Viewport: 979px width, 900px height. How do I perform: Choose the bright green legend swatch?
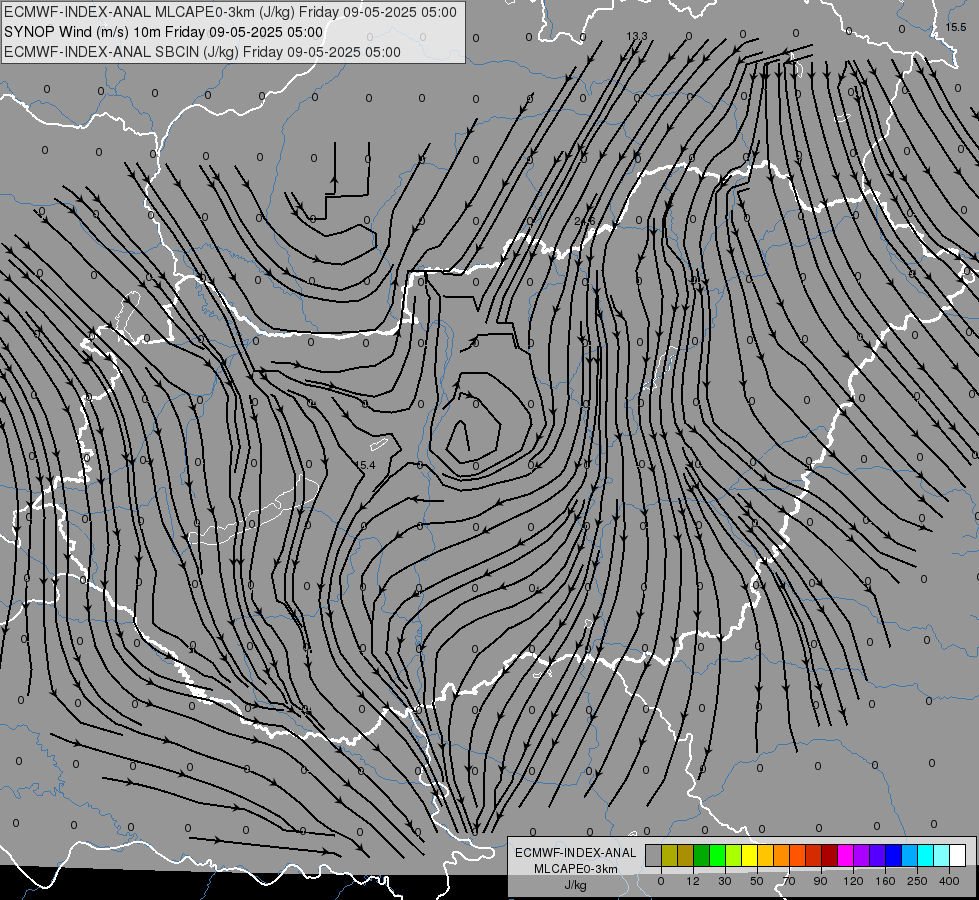tap(717, 856)
